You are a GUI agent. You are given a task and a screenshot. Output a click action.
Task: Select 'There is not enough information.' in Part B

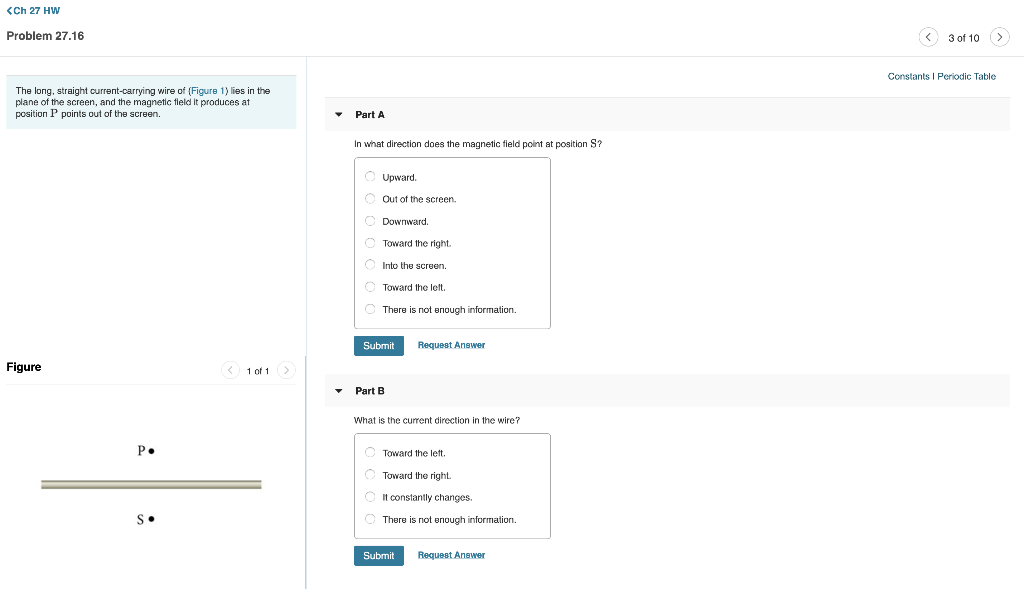point(370,519)
